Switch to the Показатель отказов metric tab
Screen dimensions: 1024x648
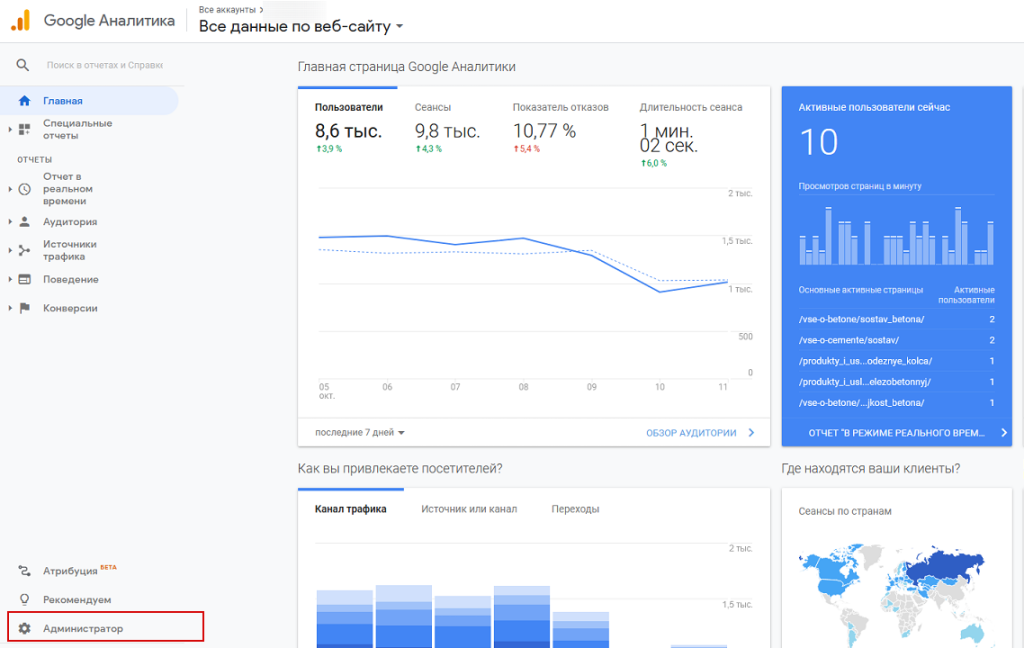pos(560,107)
